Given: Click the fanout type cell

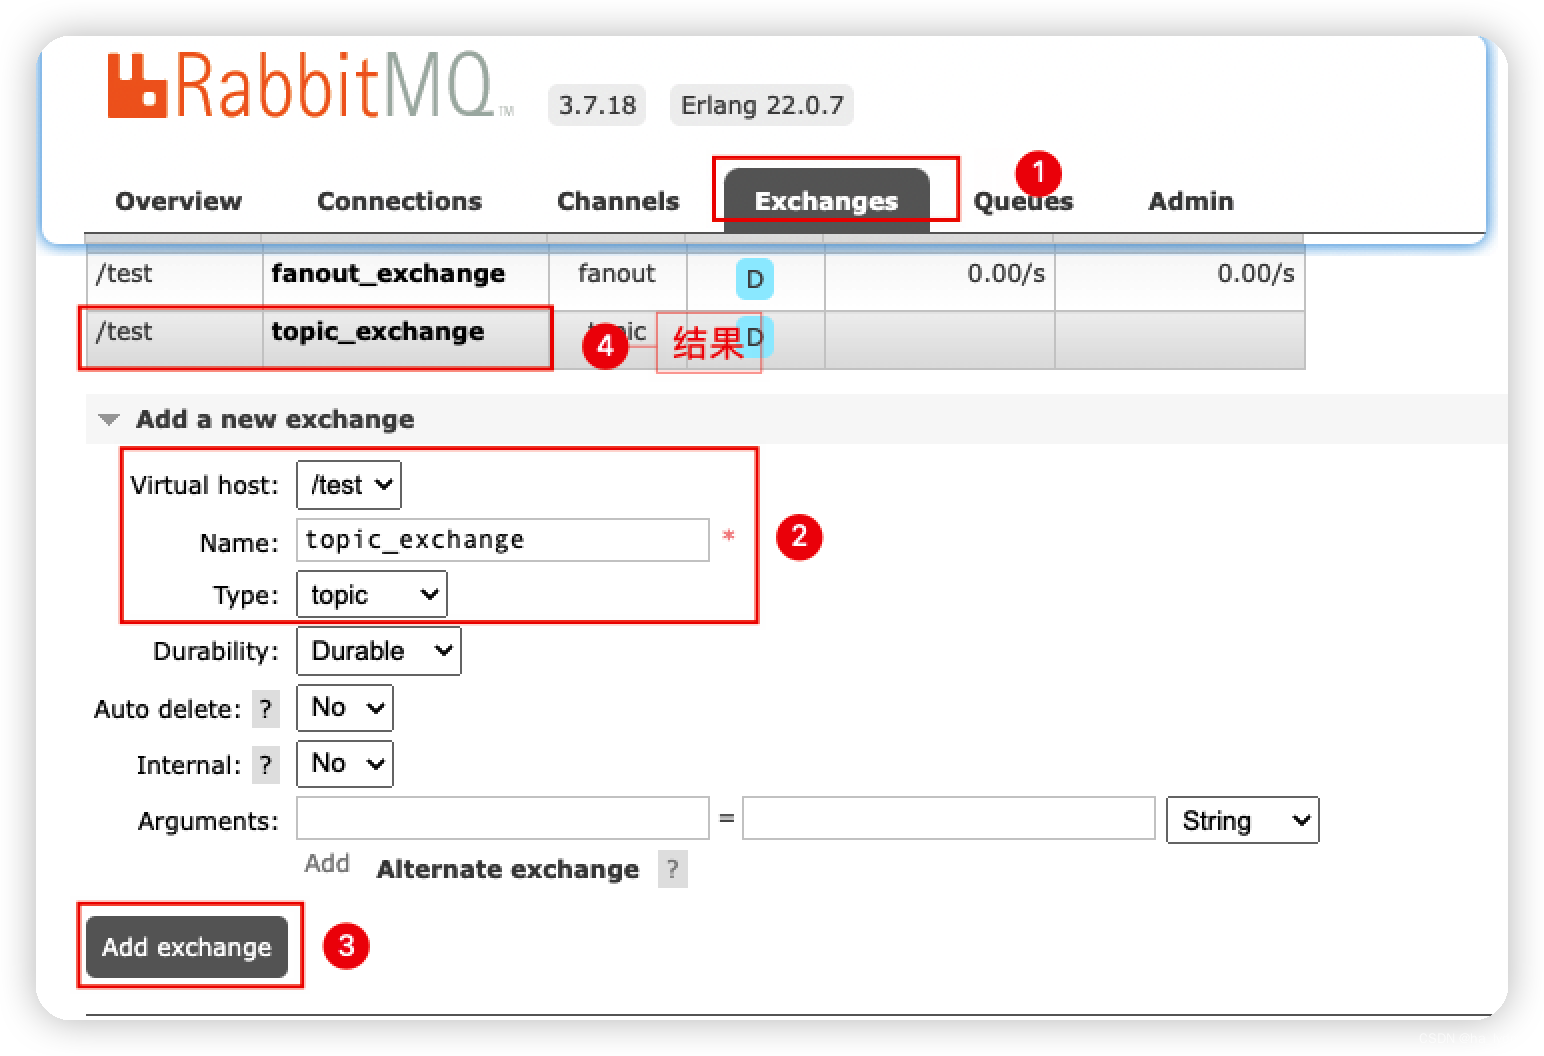Looking at the screenshot, I should pyautogui.click(x=617, y=274).
